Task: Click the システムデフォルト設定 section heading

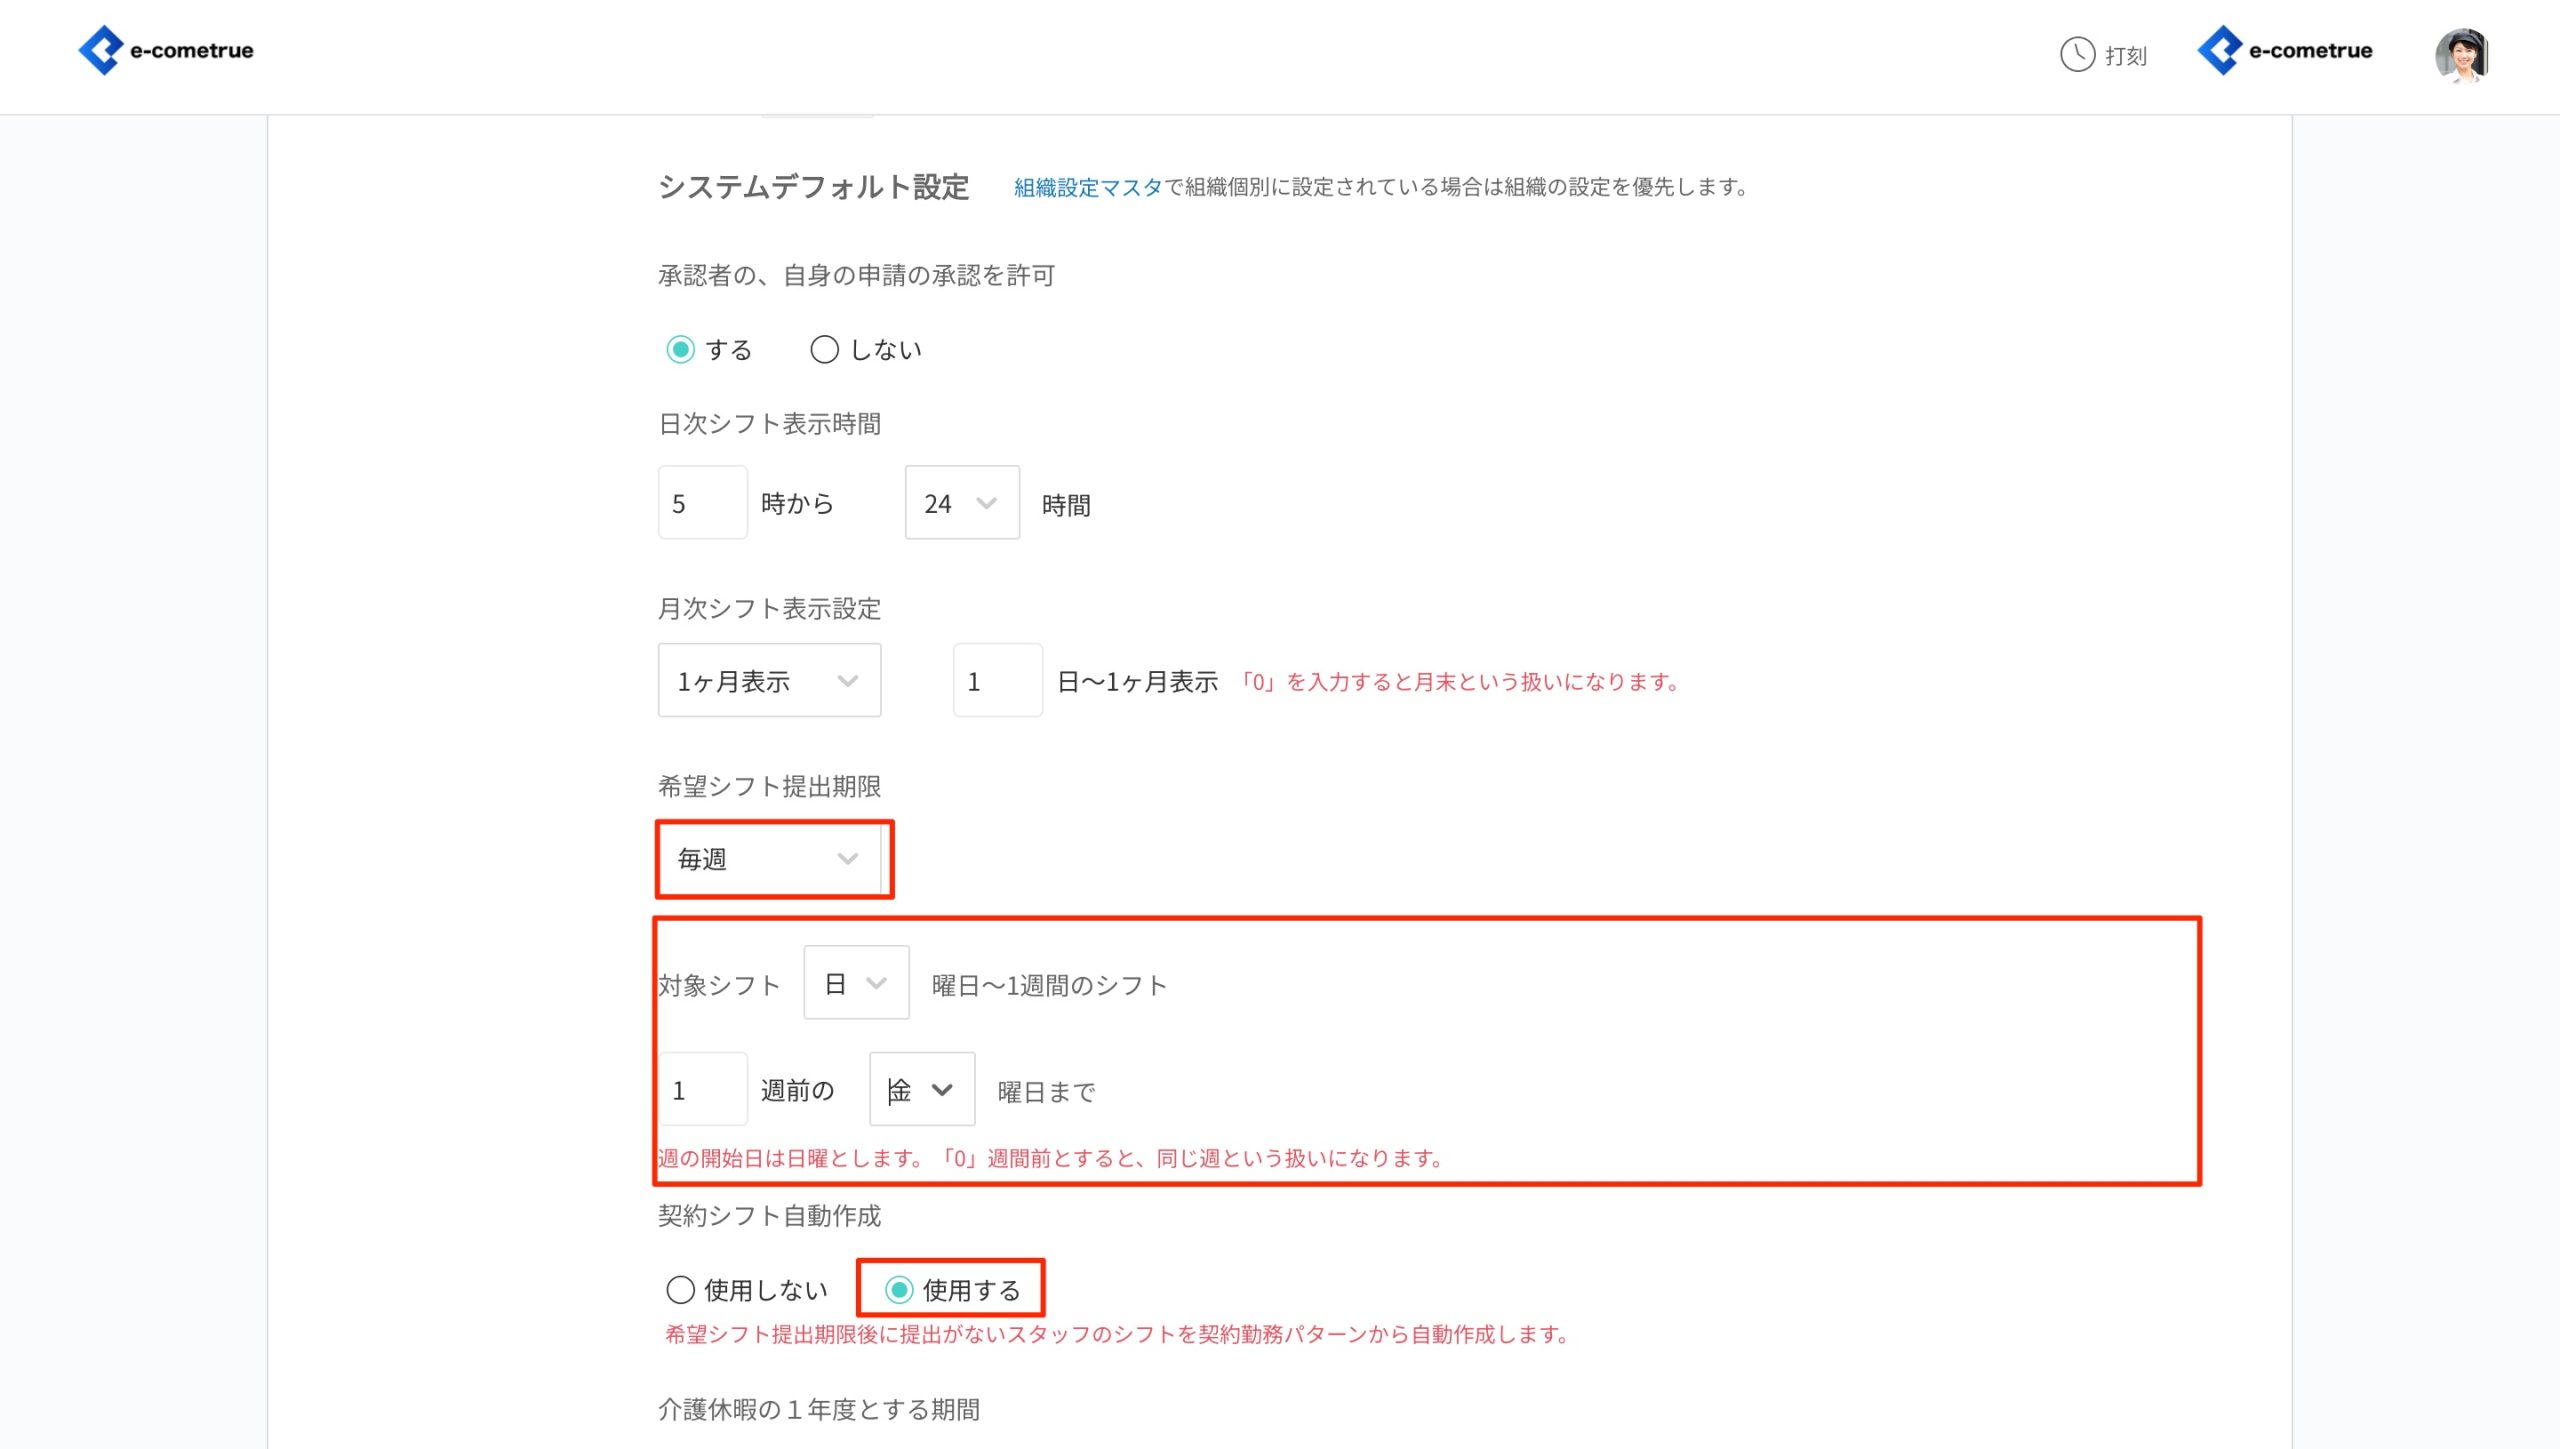Action: [814, 187]
